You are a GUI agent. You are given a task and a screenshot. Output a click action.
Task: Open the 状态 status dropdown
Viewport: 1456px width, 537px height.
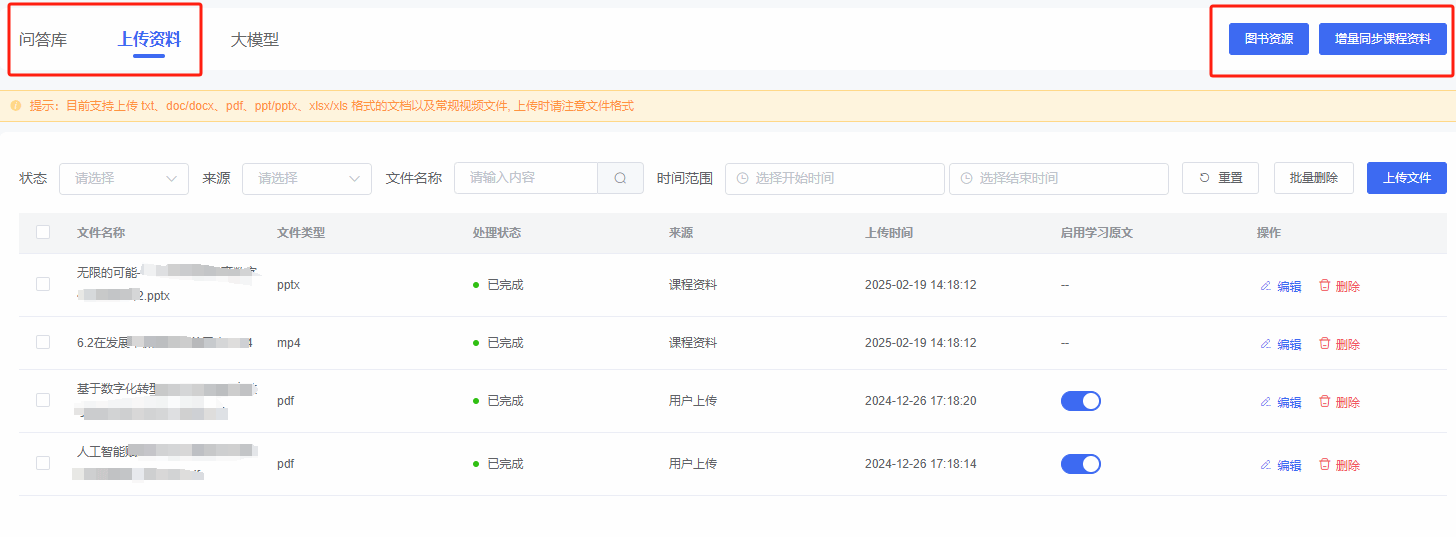pyautogui.click(x=124, y=178)
